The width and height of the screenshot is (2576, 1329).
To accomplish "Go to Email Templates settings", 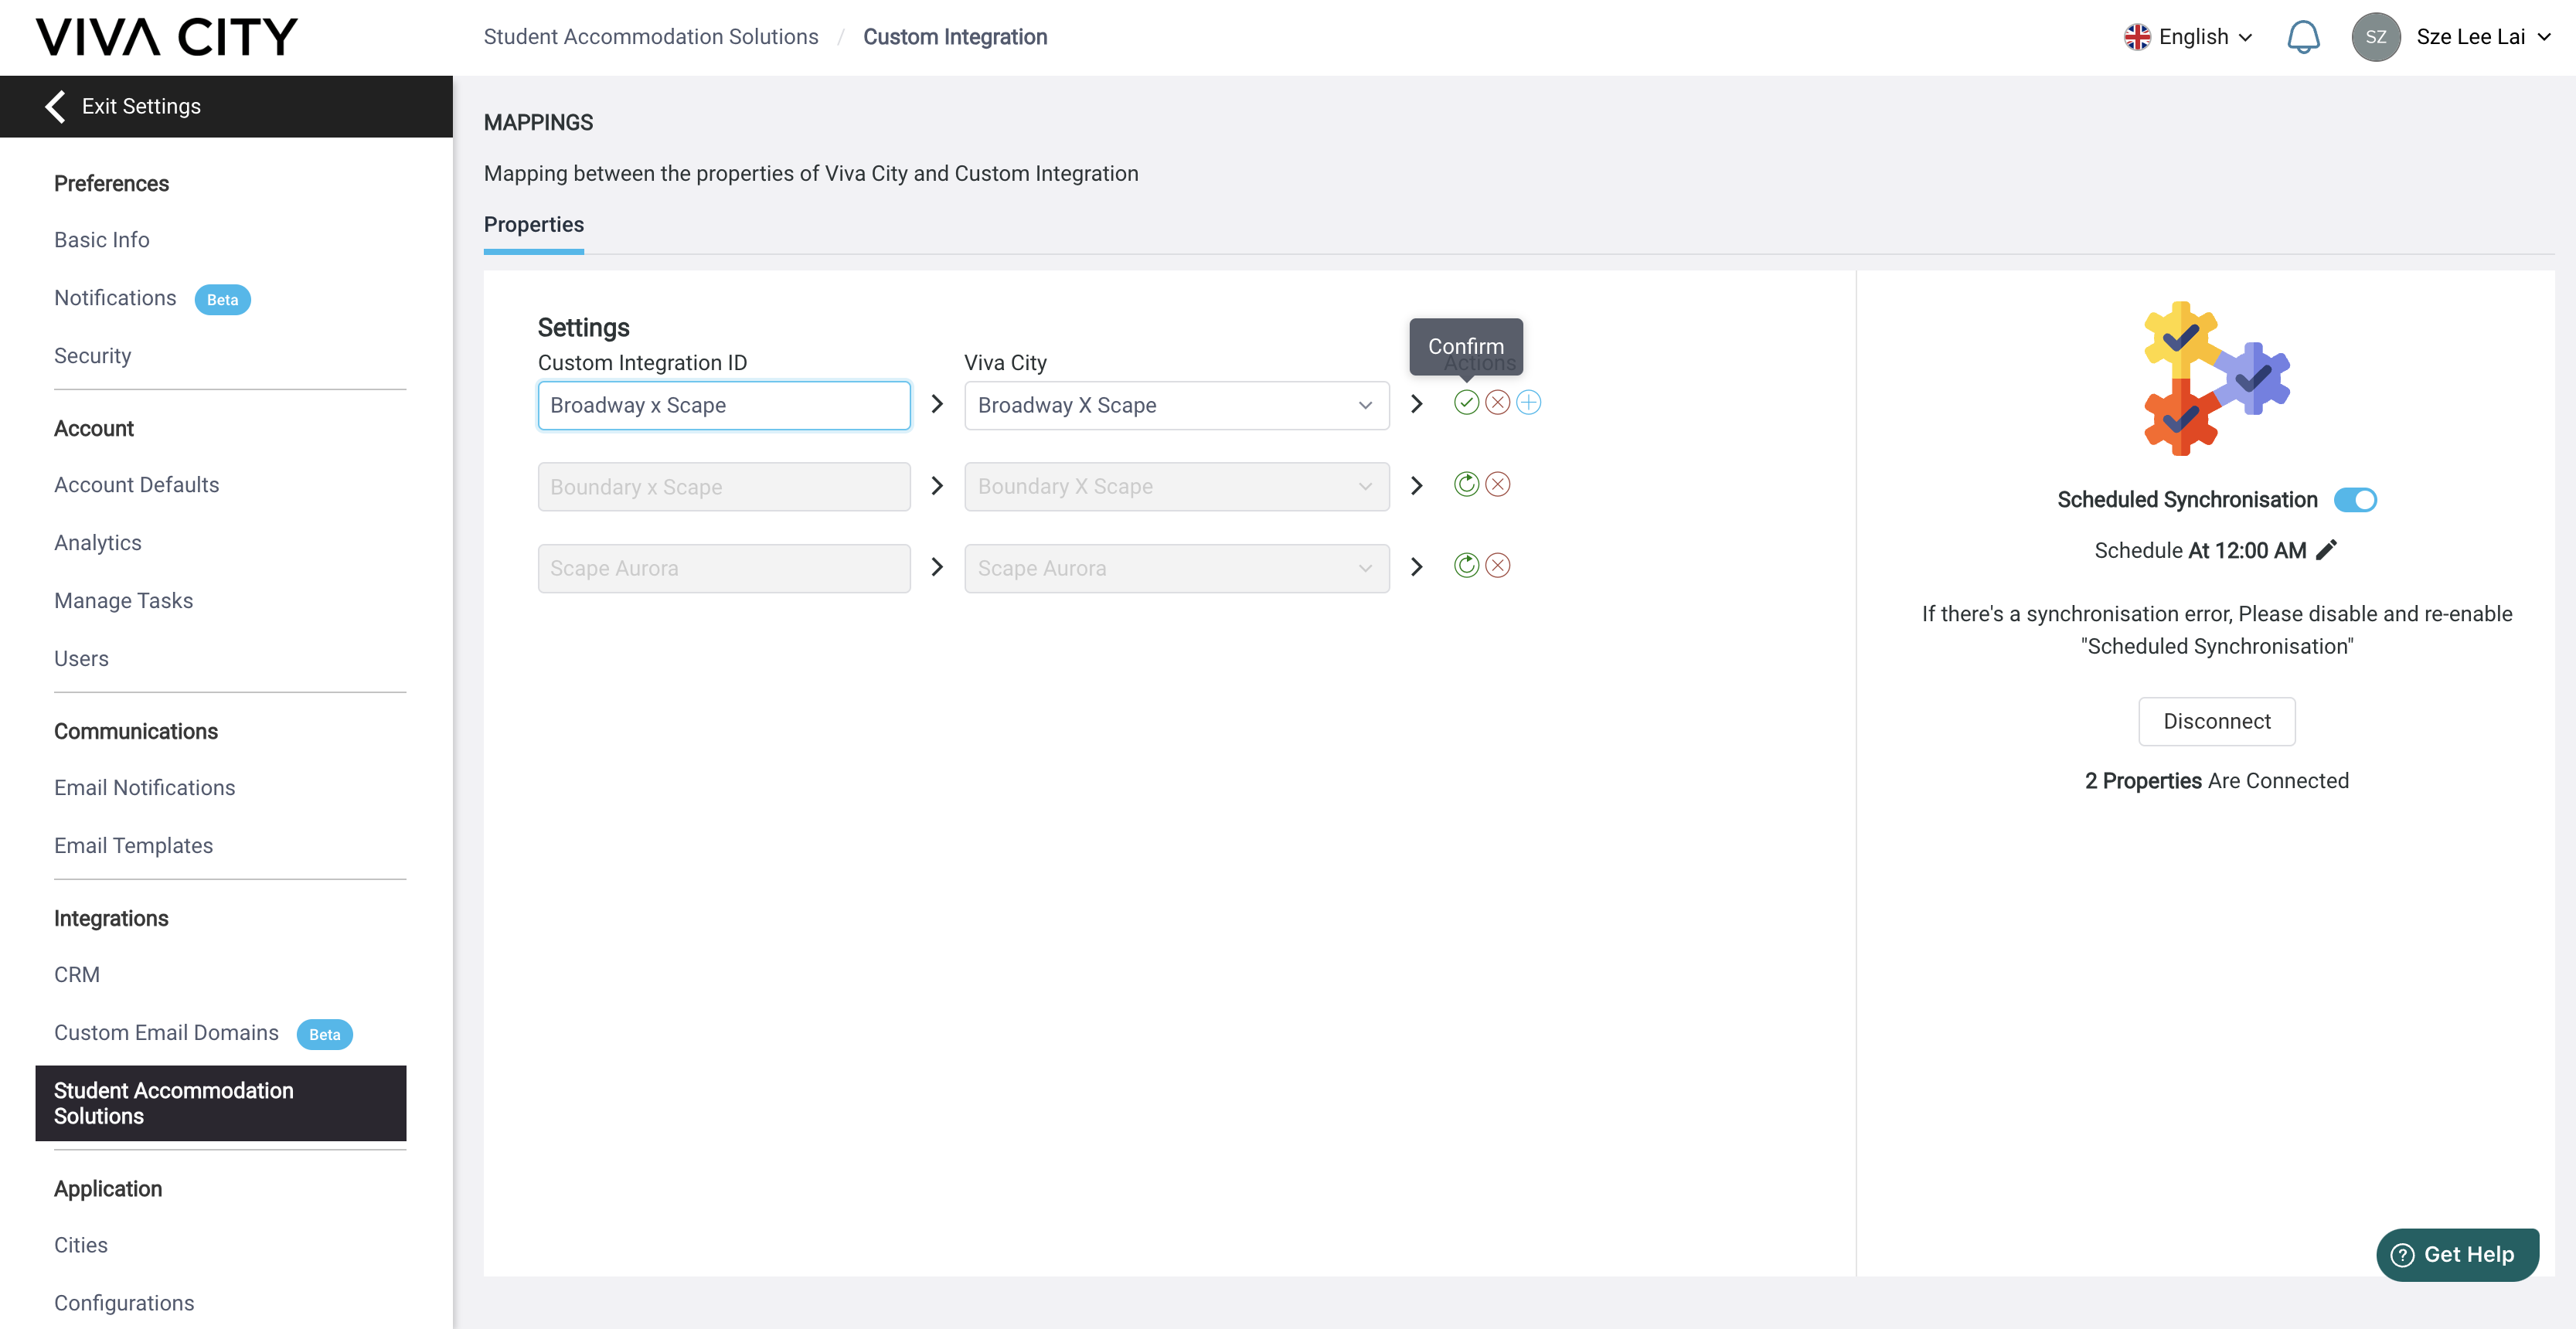I will point(134,846).
